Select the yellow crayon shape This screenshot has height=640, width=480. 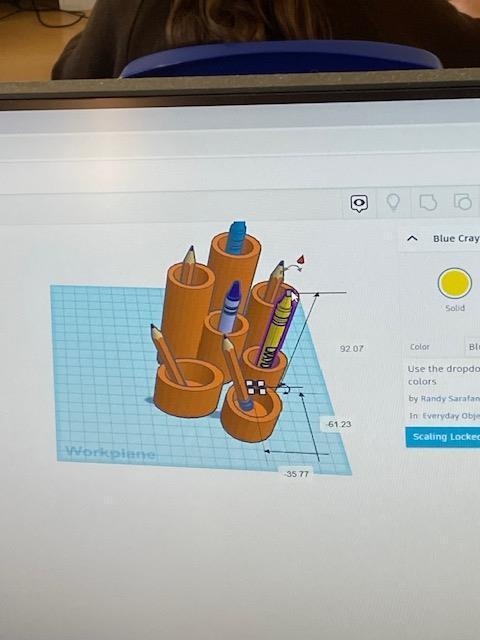point(276,328)
